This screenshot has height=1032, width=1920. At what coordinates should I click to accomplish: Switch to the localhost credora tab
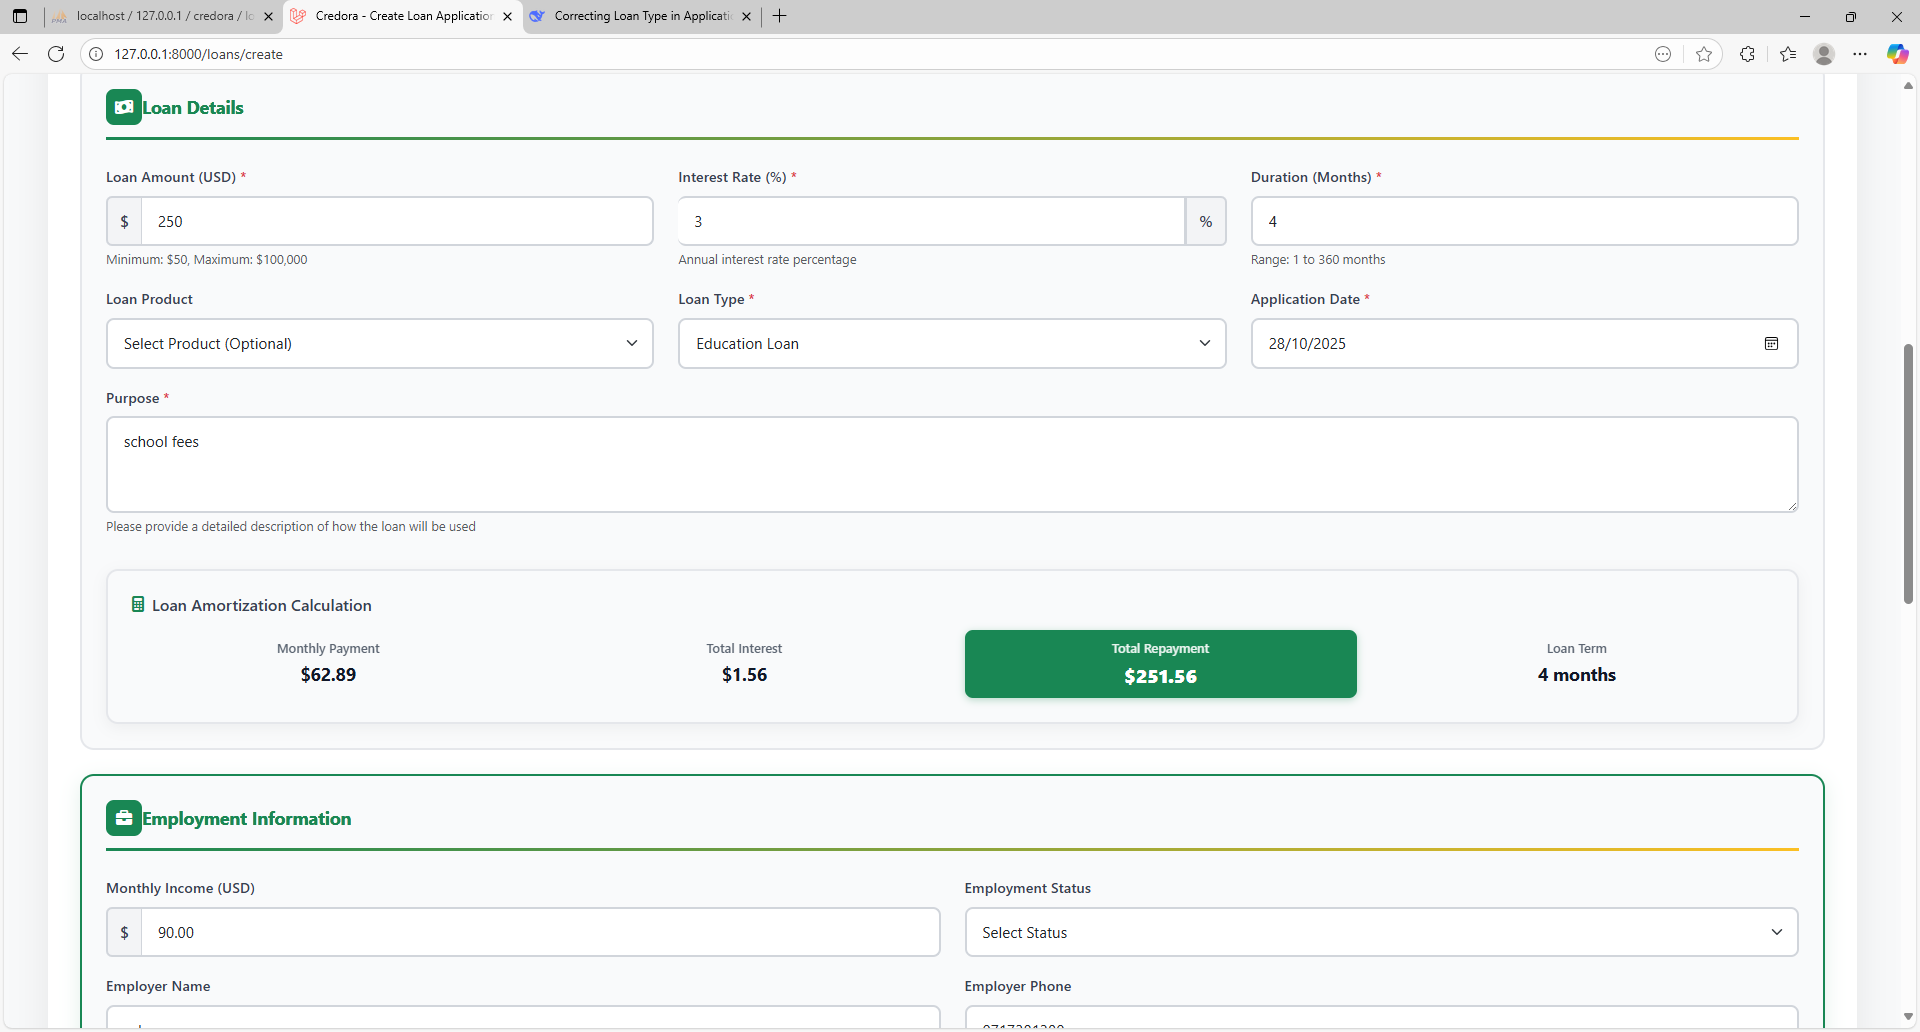click(160, 16)
